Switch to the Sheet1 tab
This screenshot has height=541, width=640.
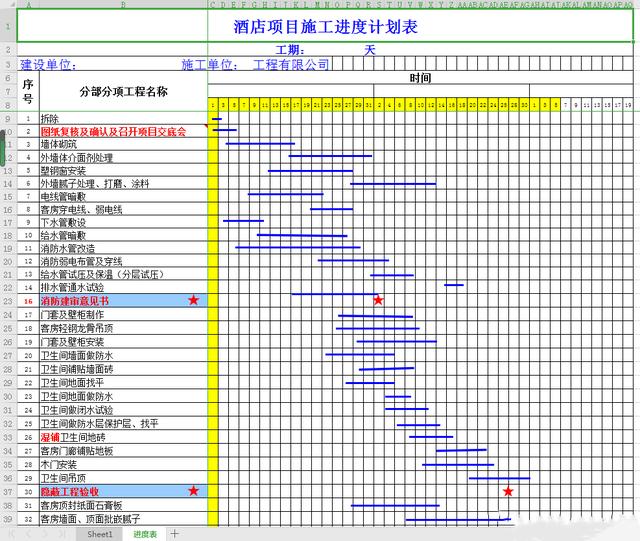[x=100, y=534]
